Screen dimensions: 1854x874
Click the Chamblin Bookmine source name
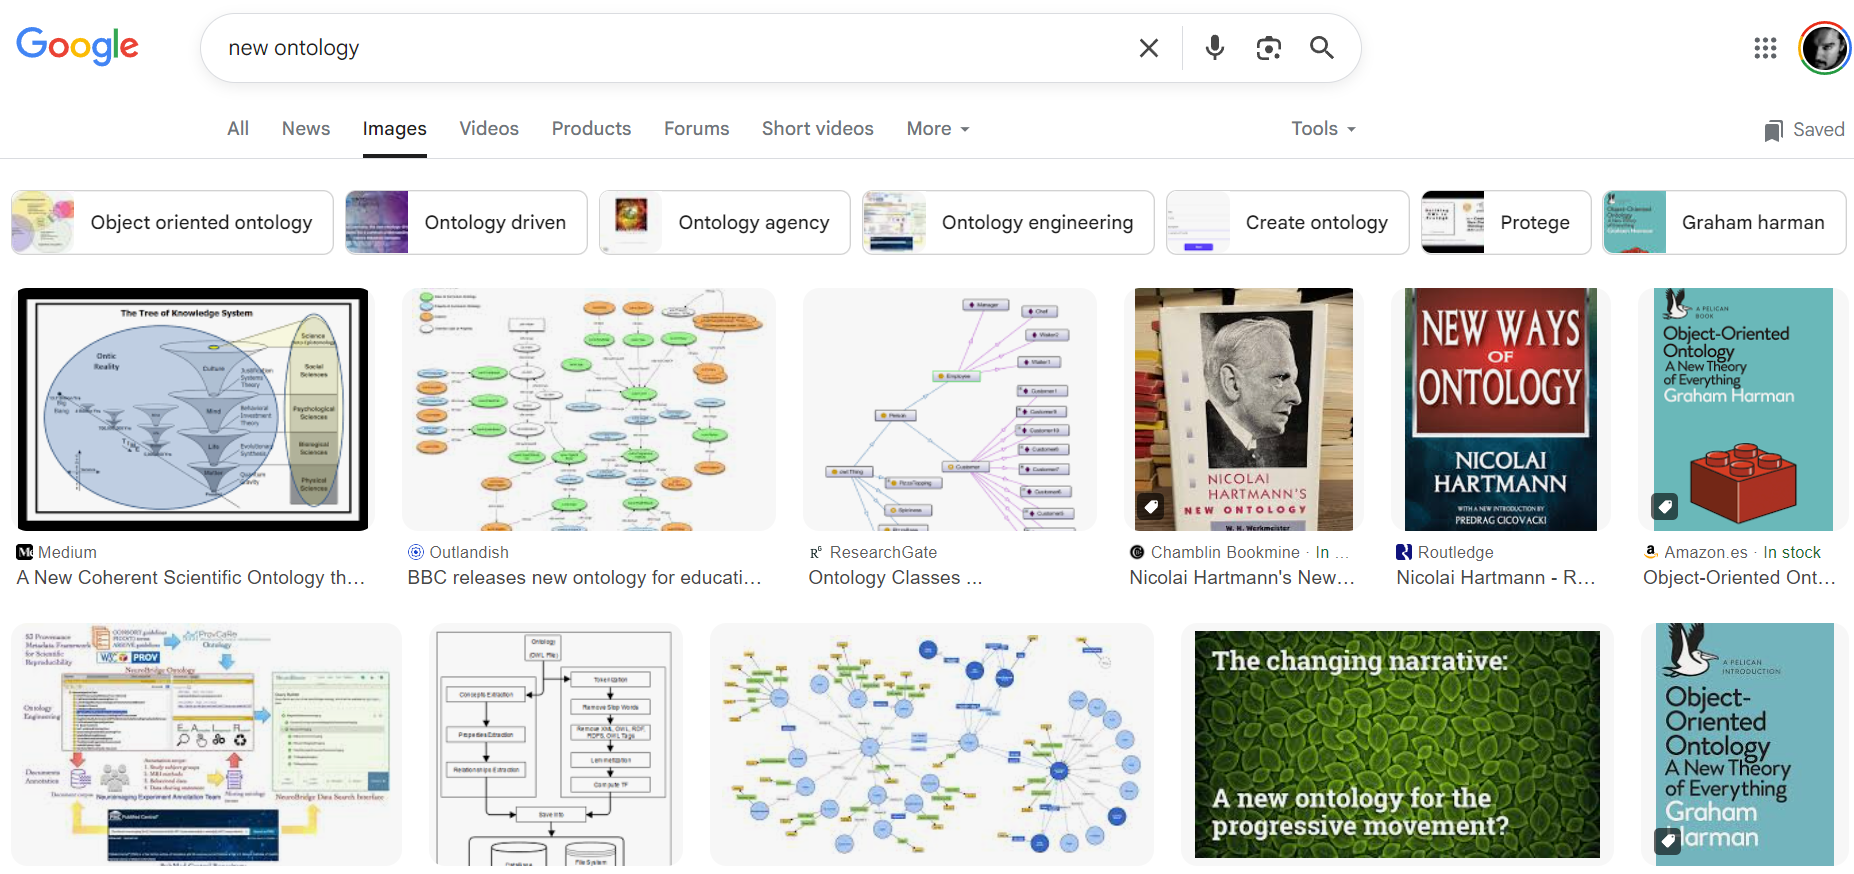[1225, 552]
